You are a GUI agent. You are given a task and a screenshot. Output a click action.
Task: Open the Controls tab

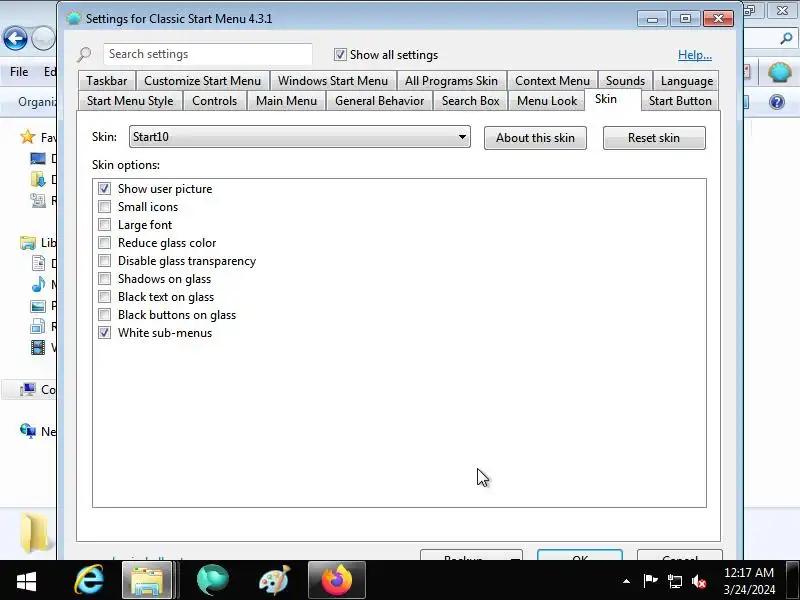pyautogui.click(x=215, y=101)
